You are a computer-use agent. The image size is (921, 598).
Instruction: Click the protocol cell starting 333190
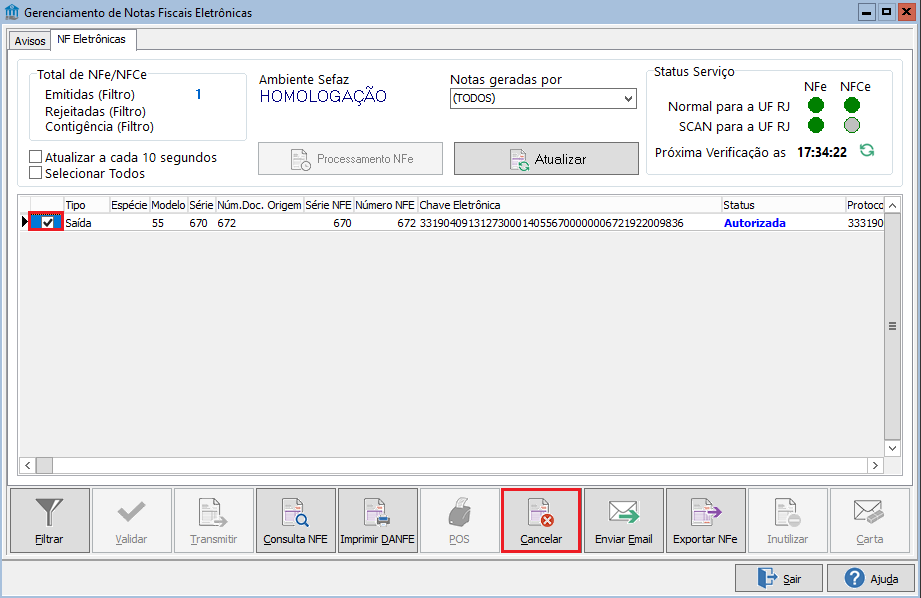[865, 223]
